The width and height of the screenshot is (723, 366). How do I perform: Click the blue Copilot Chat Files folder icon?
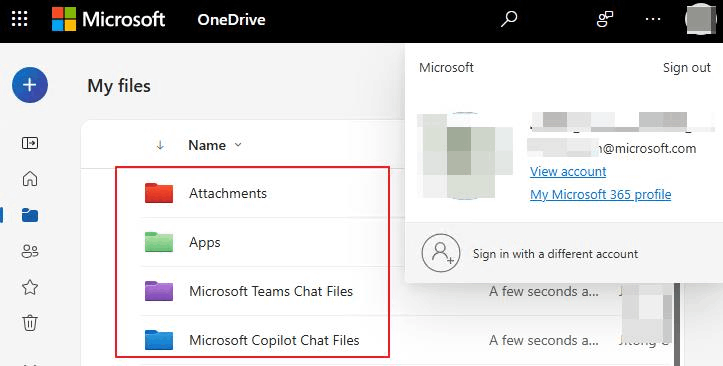[x=159, y=340]
